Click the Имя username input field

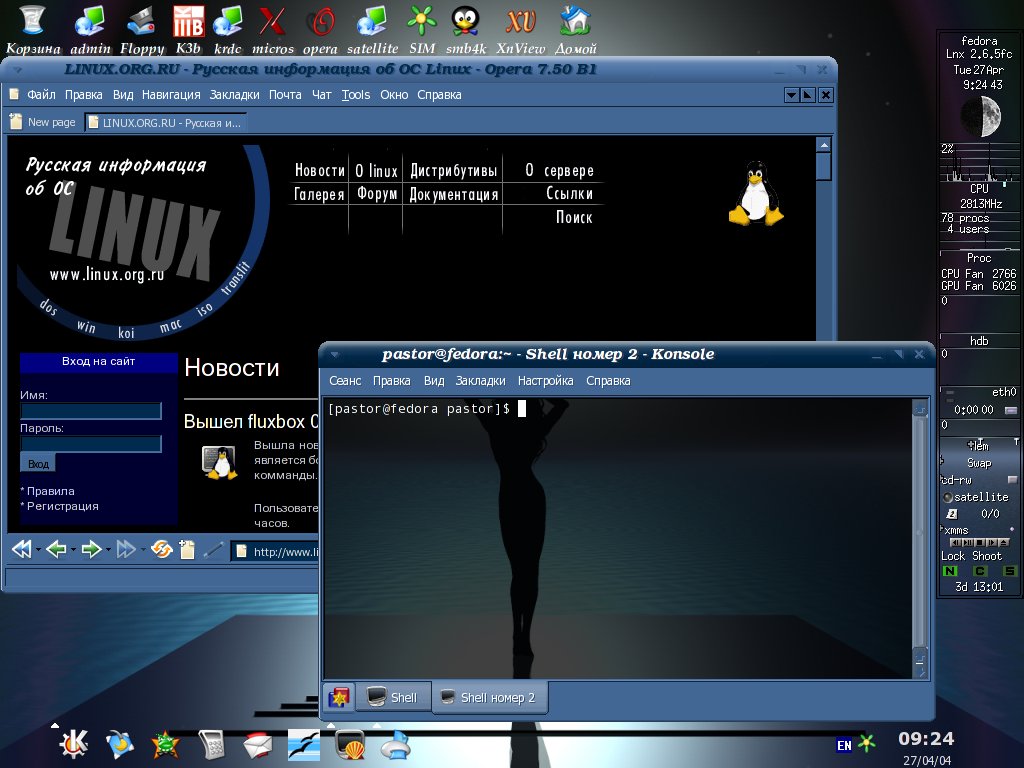(x=91, y=411)
